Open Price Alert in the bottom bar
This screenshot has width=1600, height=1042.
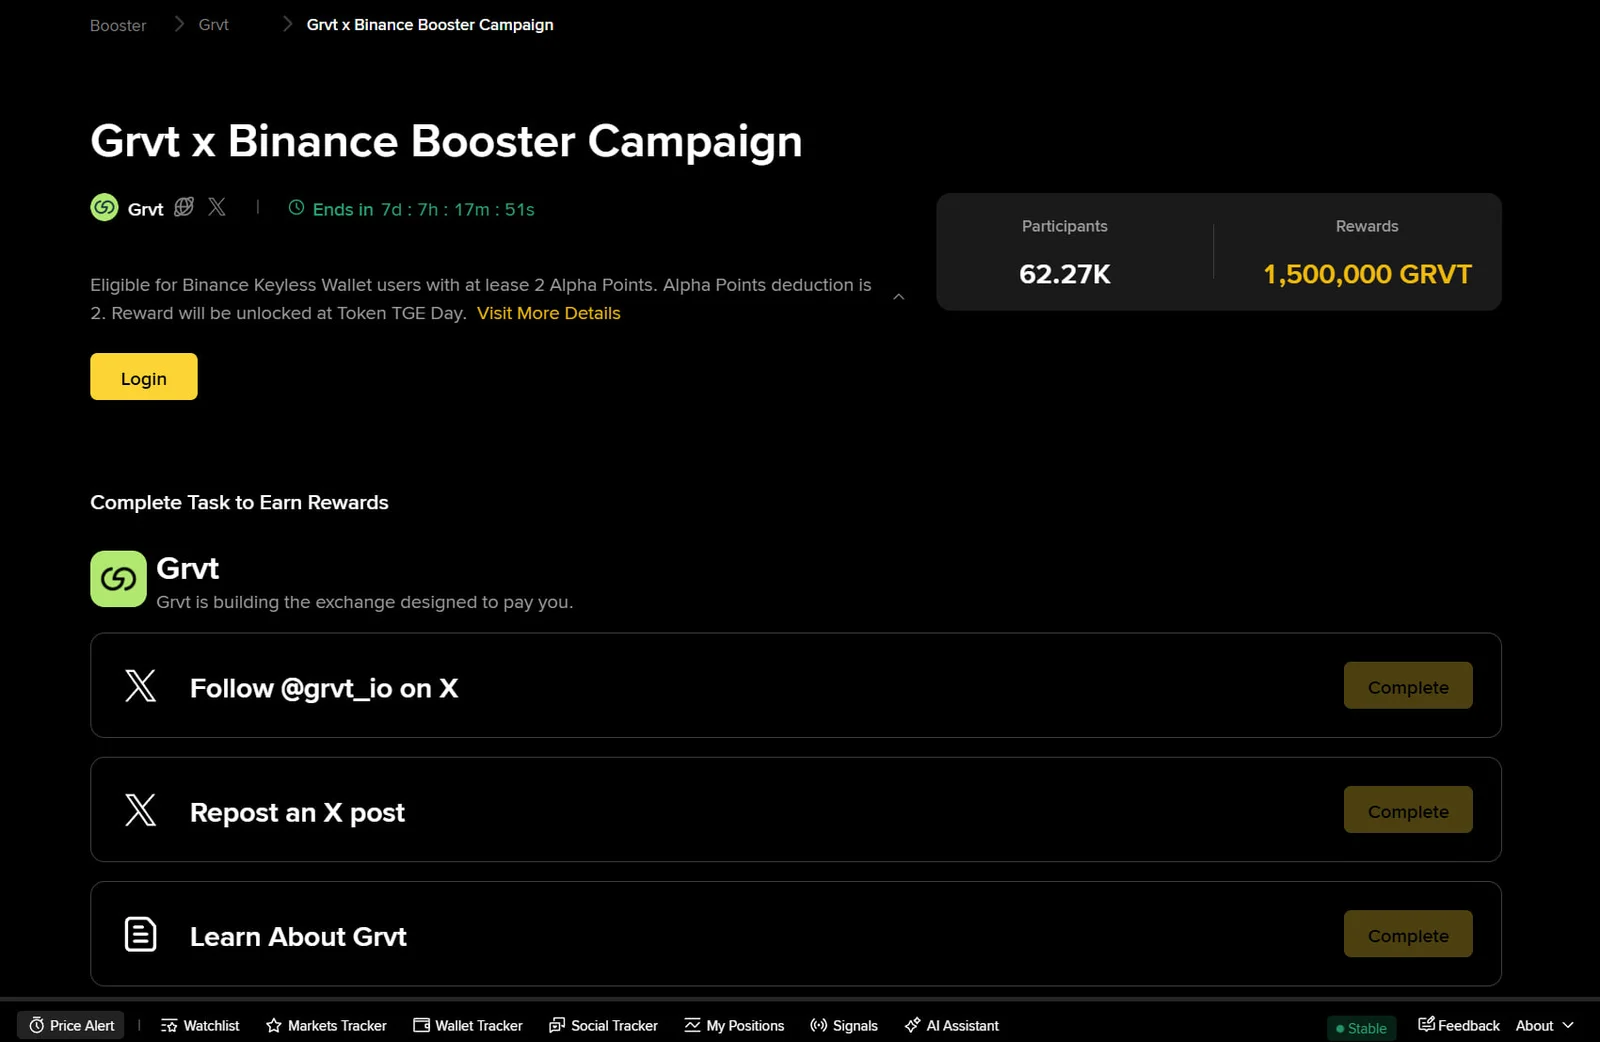pos(71,1025)
